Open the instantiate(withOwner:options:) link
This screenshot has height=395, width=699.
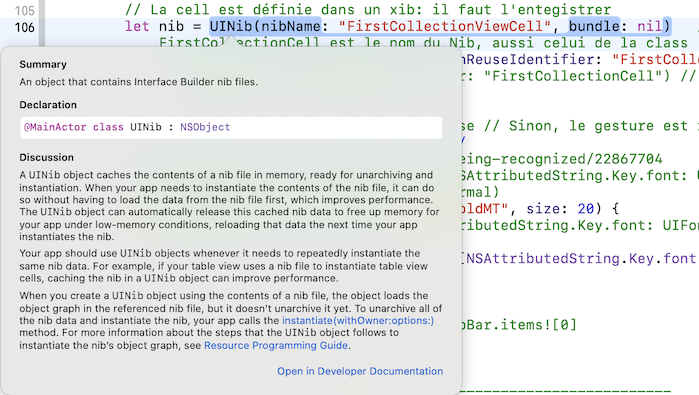[358, 321]
